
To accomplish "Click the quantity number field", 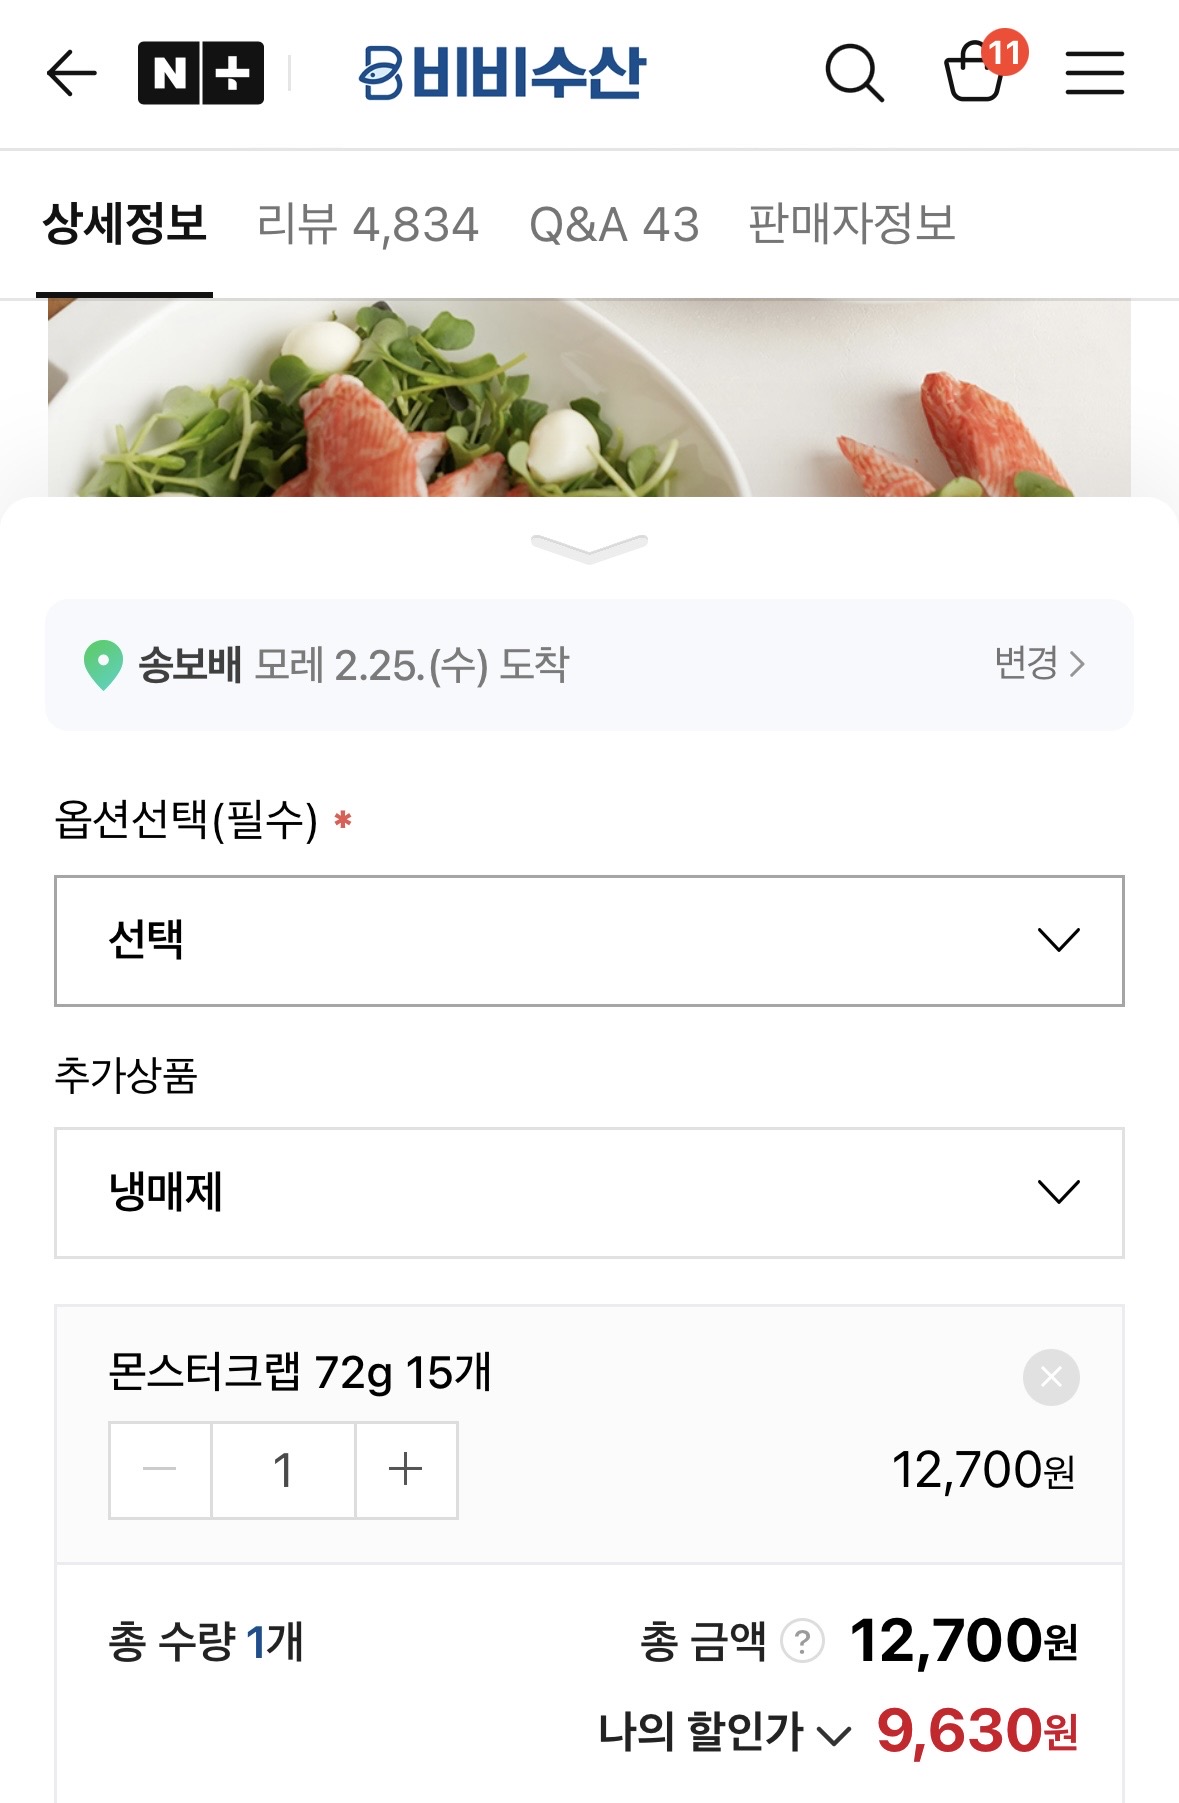I will click(x=283, y=1470).
